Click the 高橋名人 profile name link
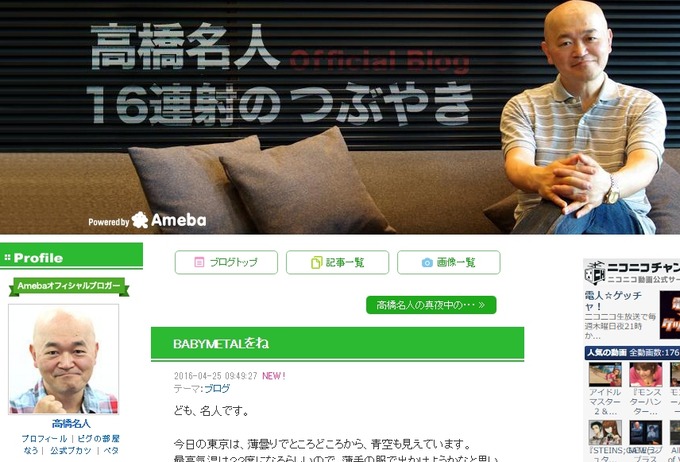 71,423
